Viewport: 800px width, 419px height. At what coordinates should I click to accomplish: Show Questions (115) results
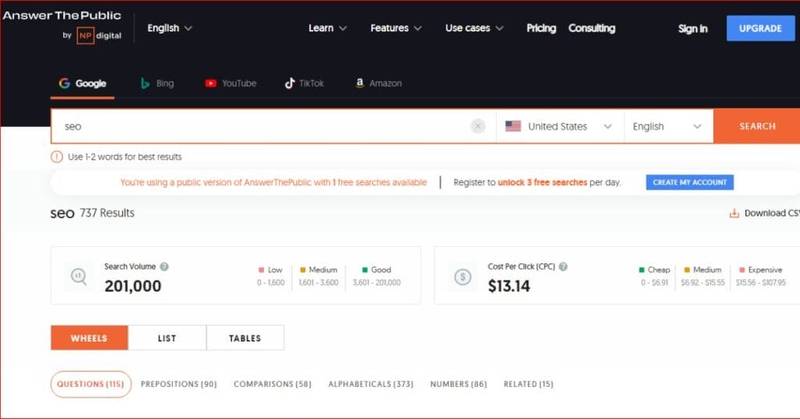pyautogui.click(x=91, y=384)
